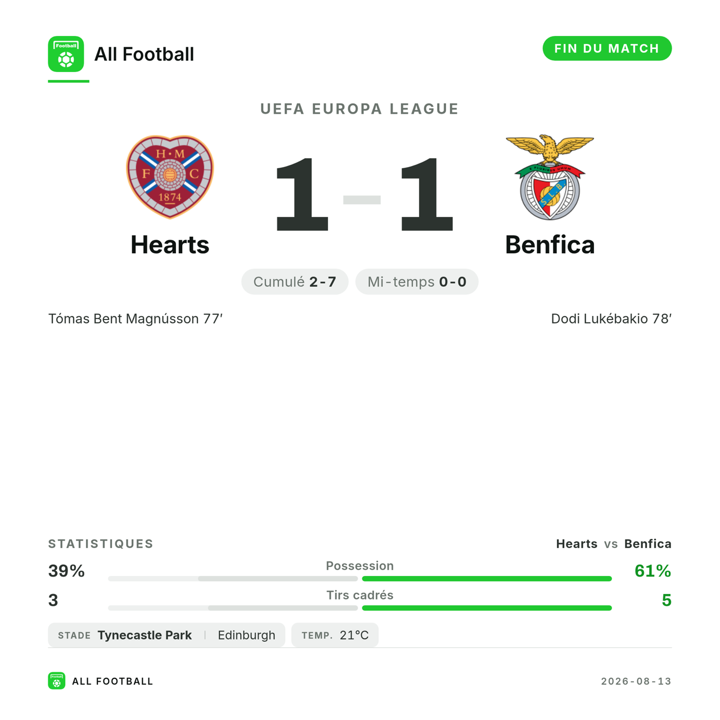
Task: Click the All Football app logo icon
Action: [x=66, y=54]
